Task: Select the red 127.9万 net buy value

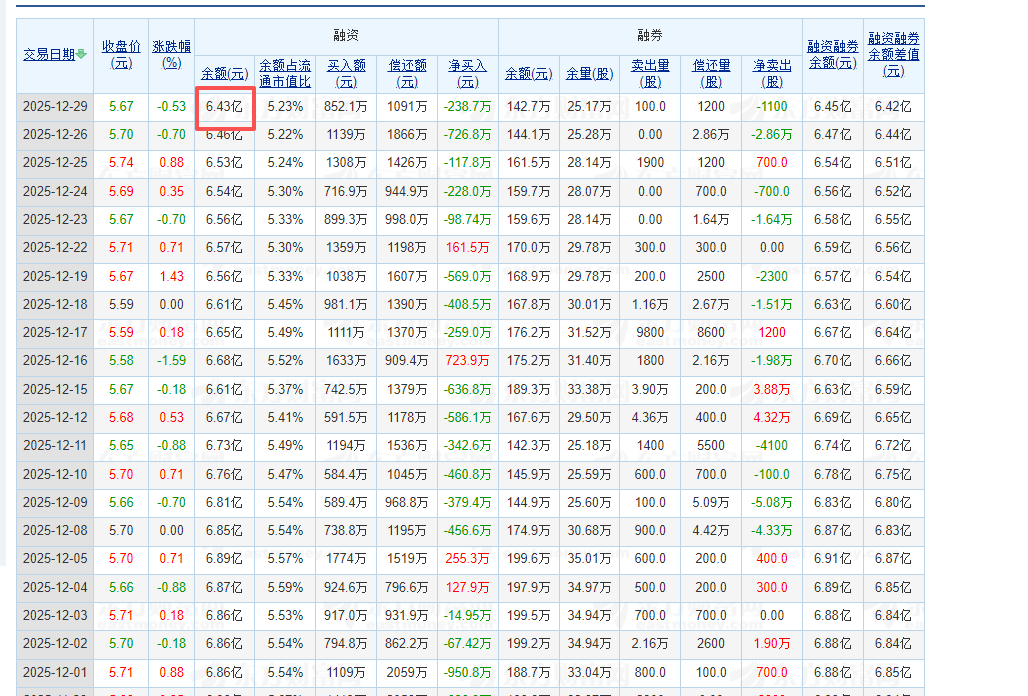Action: tap(467, 588)
